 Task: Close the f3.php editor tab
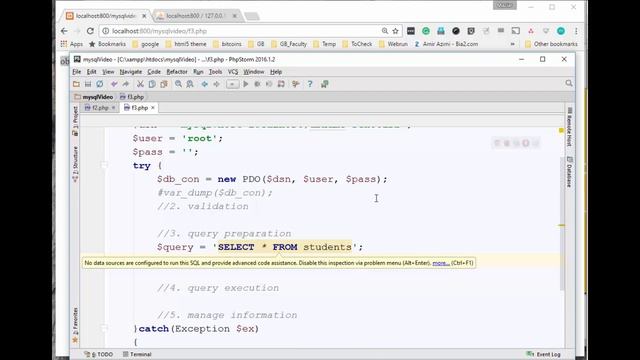(x=153, y=108)
